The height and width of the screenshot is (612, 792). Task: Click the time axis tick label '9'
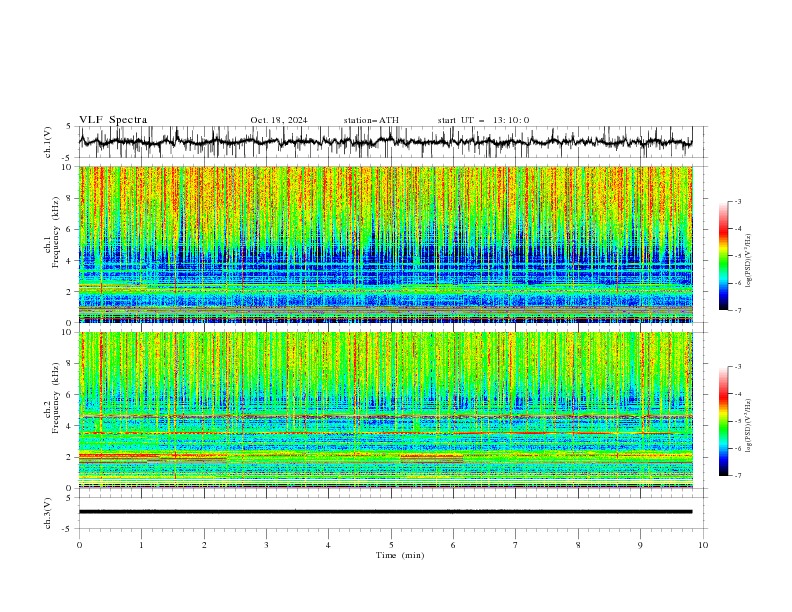point(640,545)
